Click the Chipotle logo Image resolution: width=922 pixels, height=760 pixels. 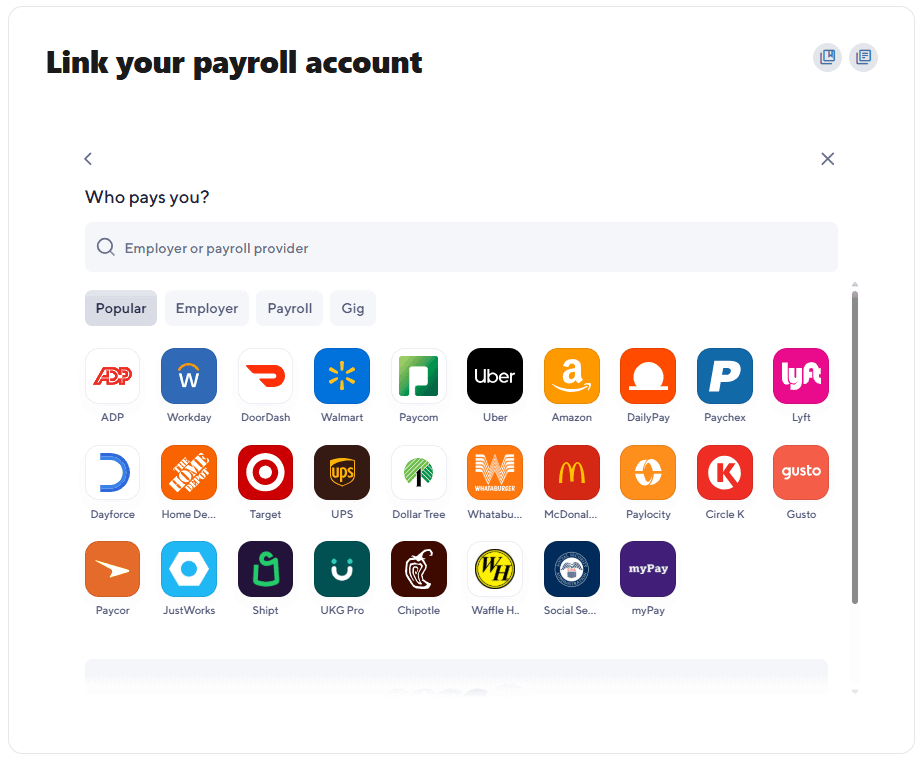click(419, 569)
